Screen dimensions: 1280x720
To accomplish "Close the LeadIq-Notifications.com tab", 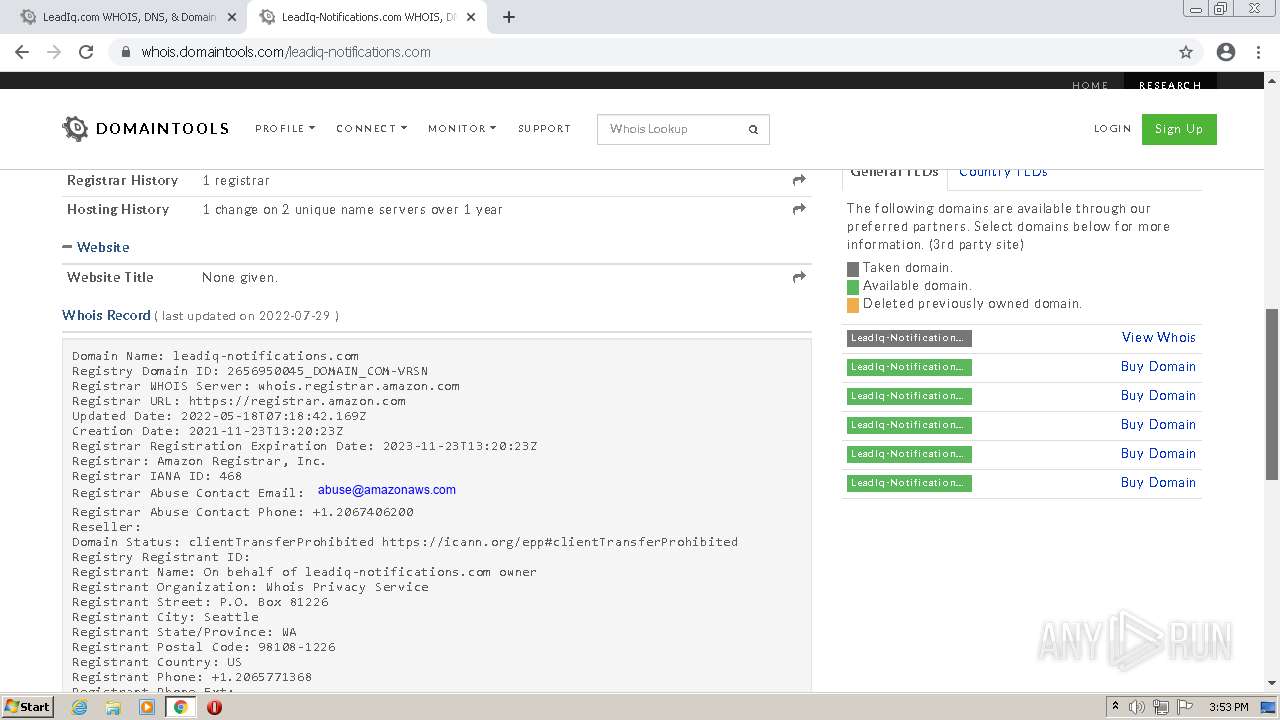I will click(471, 17).
